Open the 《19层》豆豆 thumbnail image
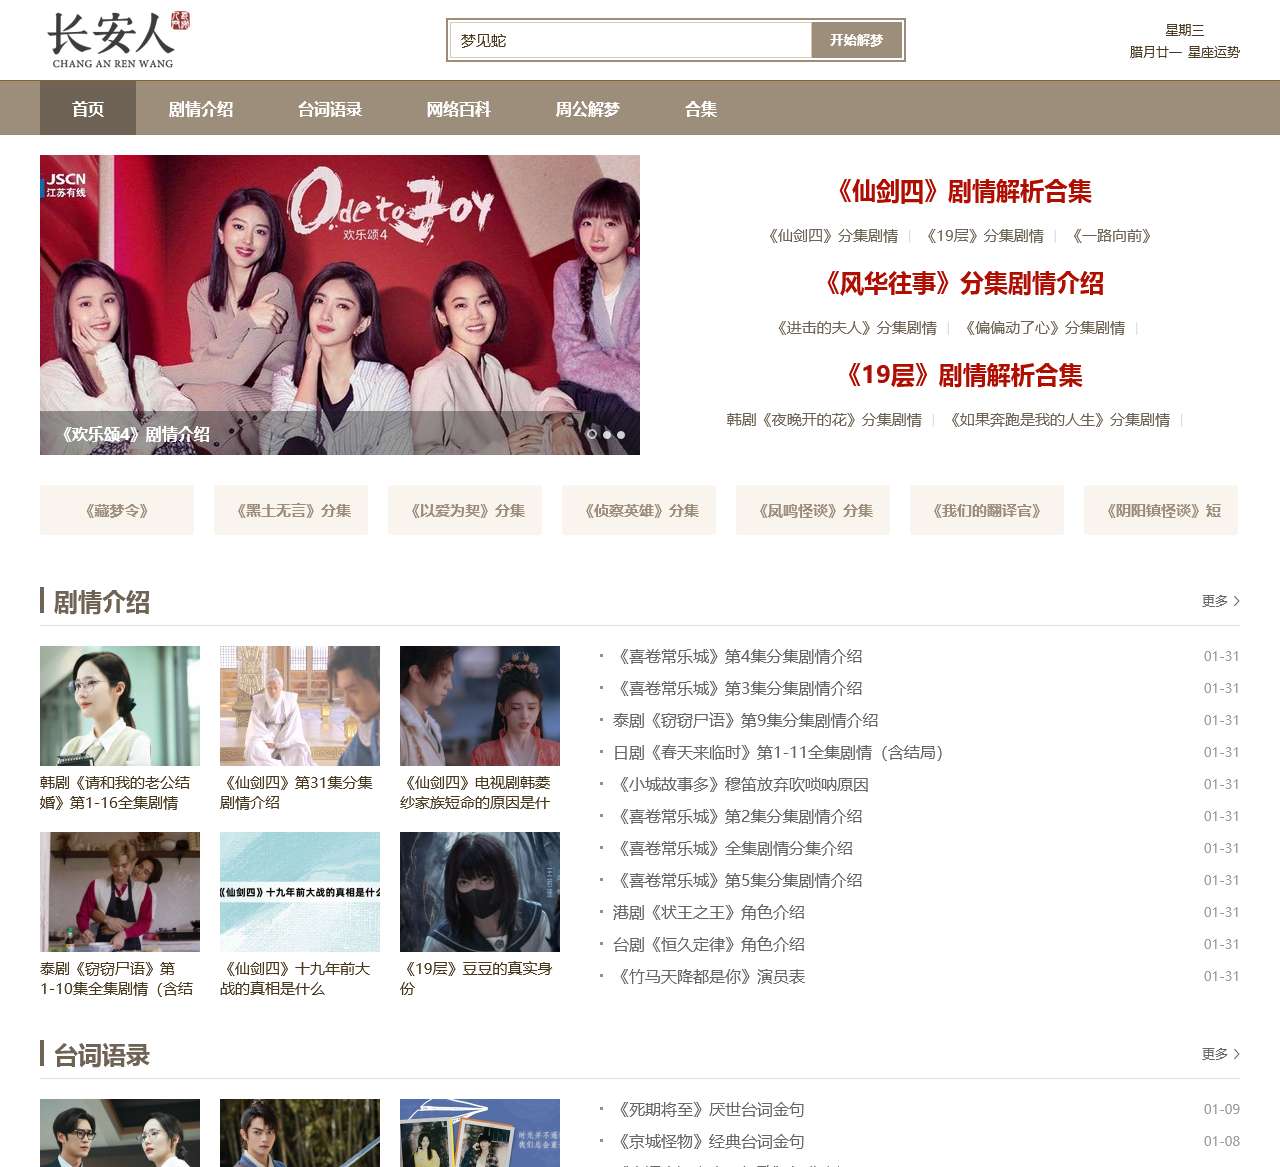1280x1167 pixels. click(480, 892)
